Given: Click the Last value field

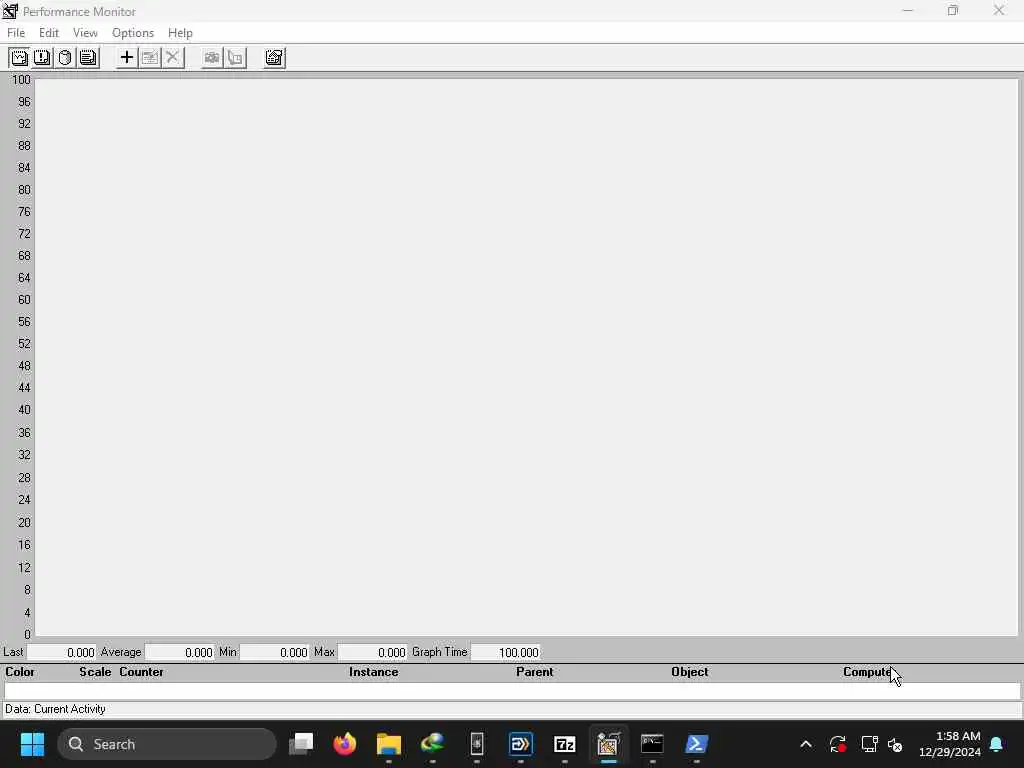Looking at the screenshot, I should pyautogui.click(x=61, y=652).
